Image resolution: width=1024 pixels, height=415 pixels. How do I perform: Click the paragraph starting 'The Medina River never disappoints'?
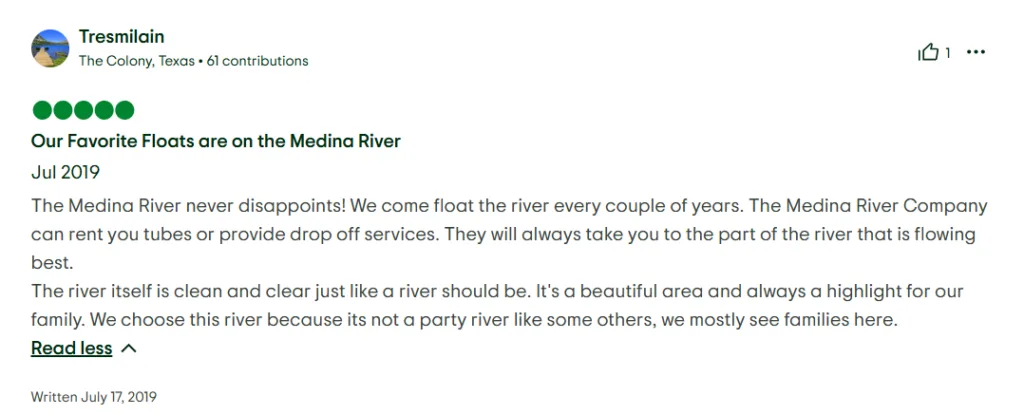(x=509, y=234)
